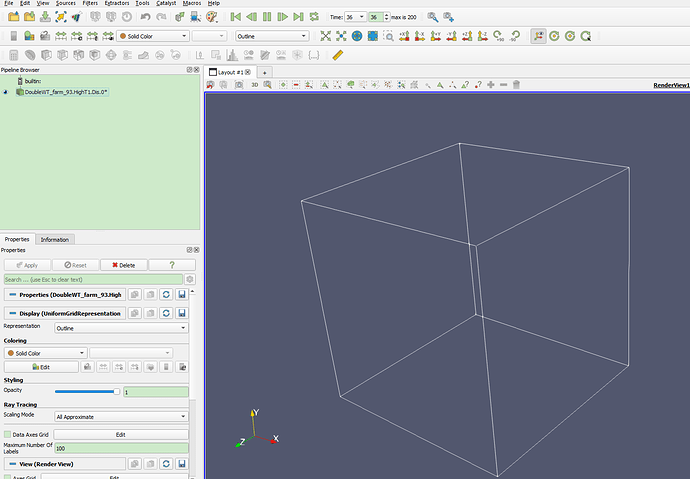Viewport: 690px width, 479px height.
Task: Toggle visibility eye of DoubleWT_farm dataset
Action: pyautogui.click(x=7, y=91)
